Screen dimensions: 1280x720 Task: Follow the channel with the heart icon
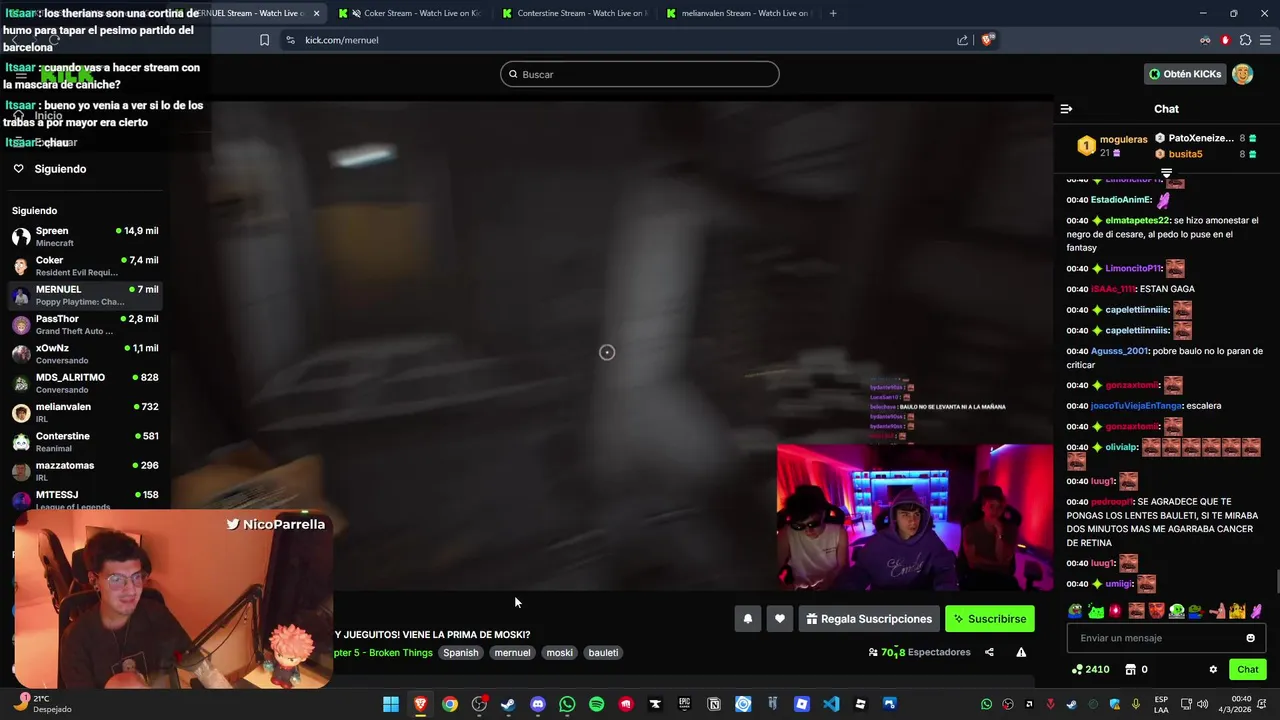[780, 619]
